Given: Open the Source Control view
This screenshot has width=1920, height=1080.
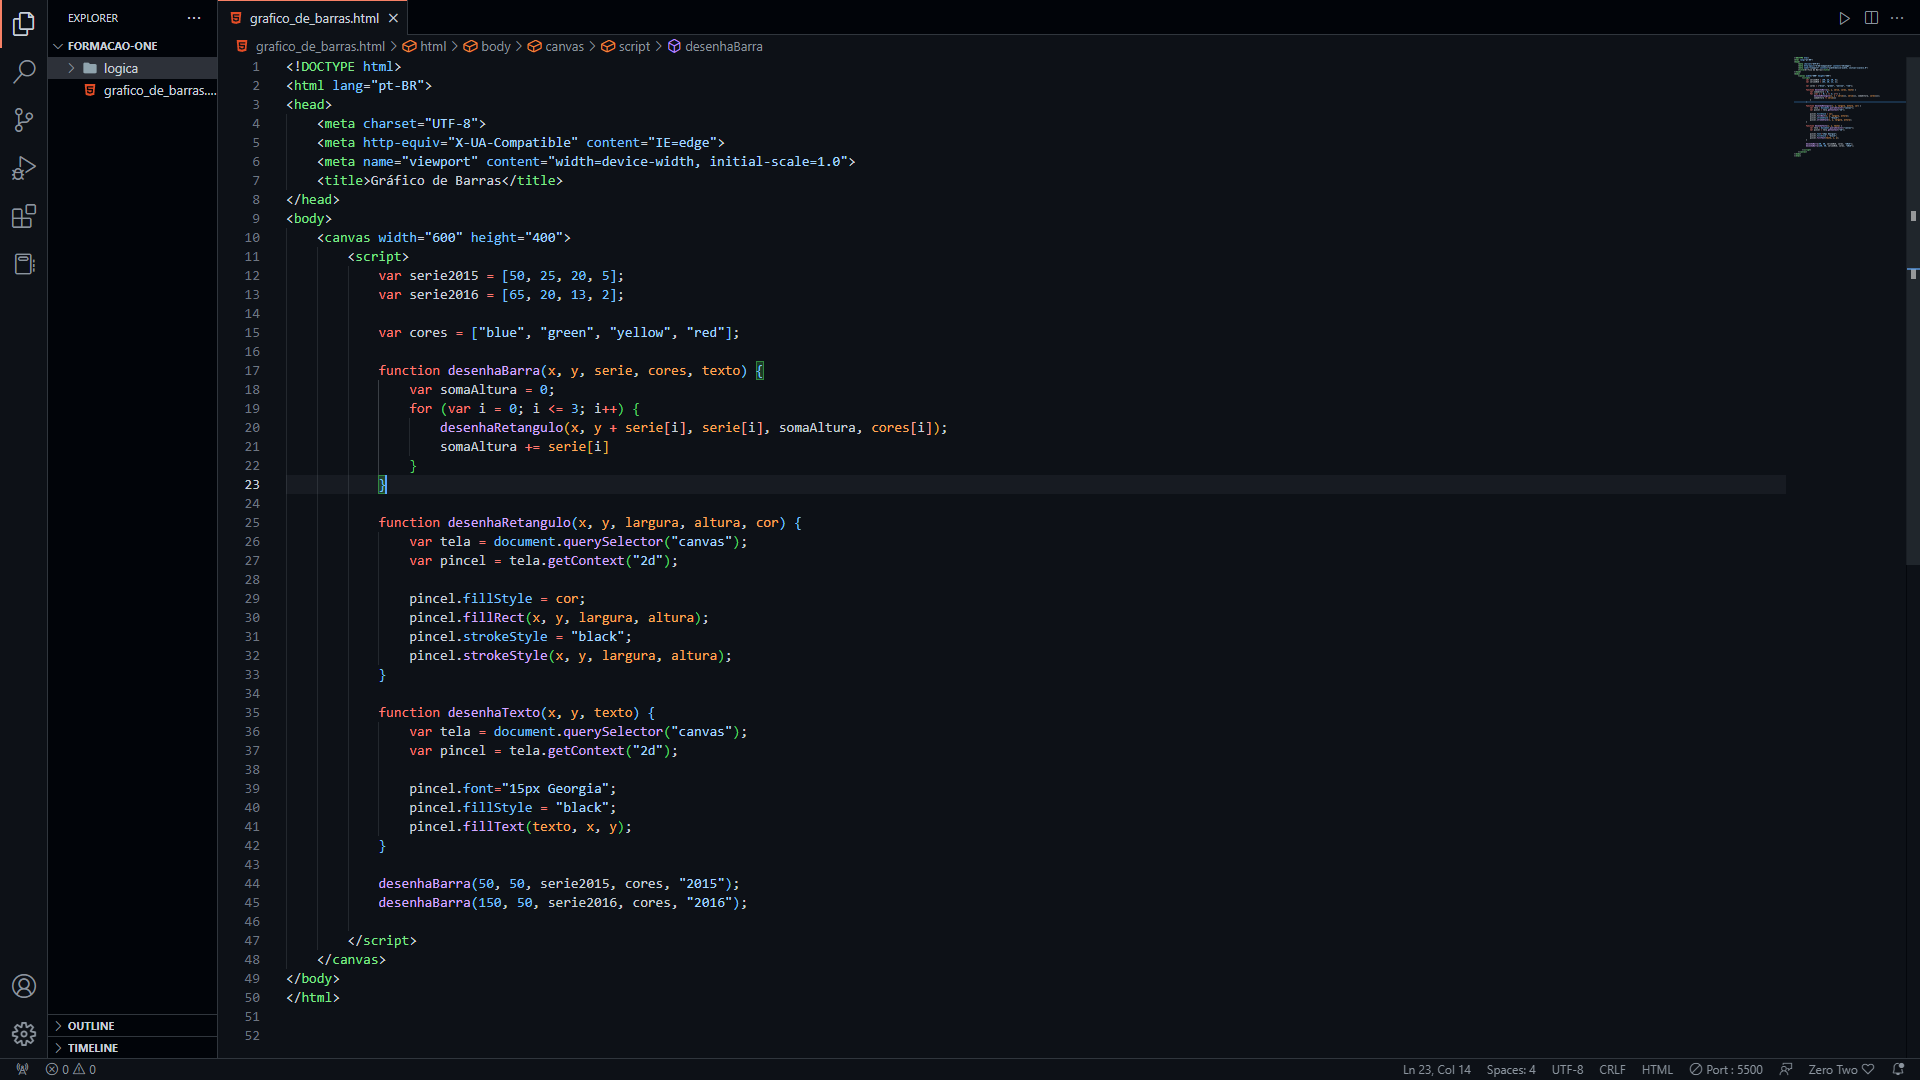Looking at the screenshot, I should (24, 120).
